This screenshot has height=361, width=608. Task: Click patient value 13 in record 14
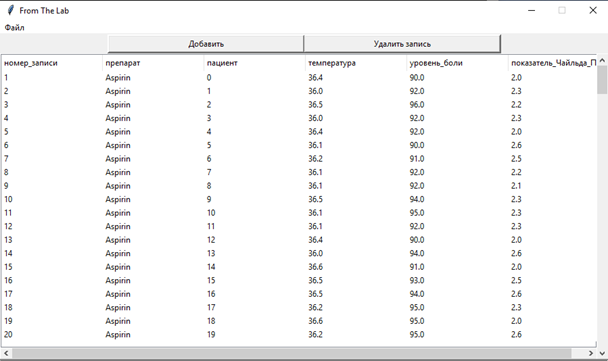pos(211,254)
